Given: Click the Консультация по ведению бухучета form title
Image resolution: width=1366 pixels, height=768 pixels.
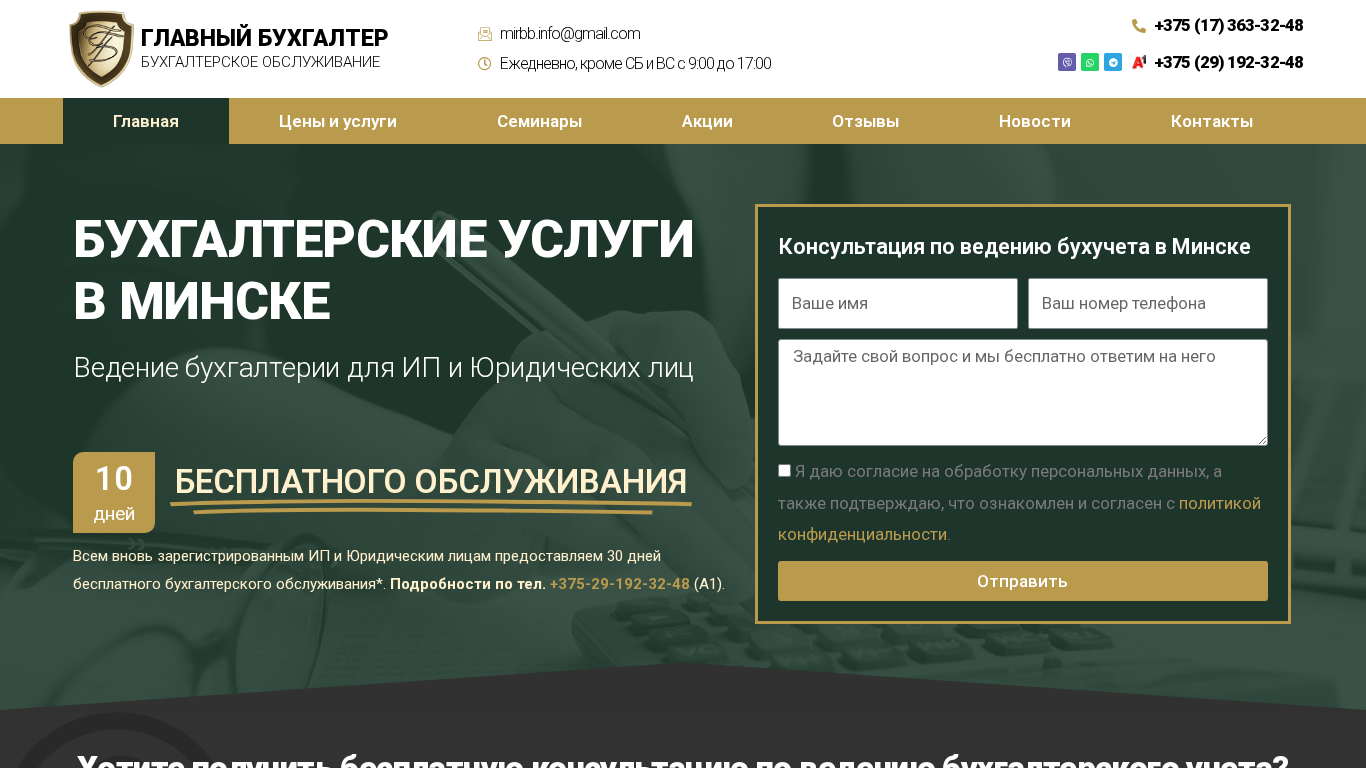Looking at the screenshot, I should click(x=1014, y=246).
